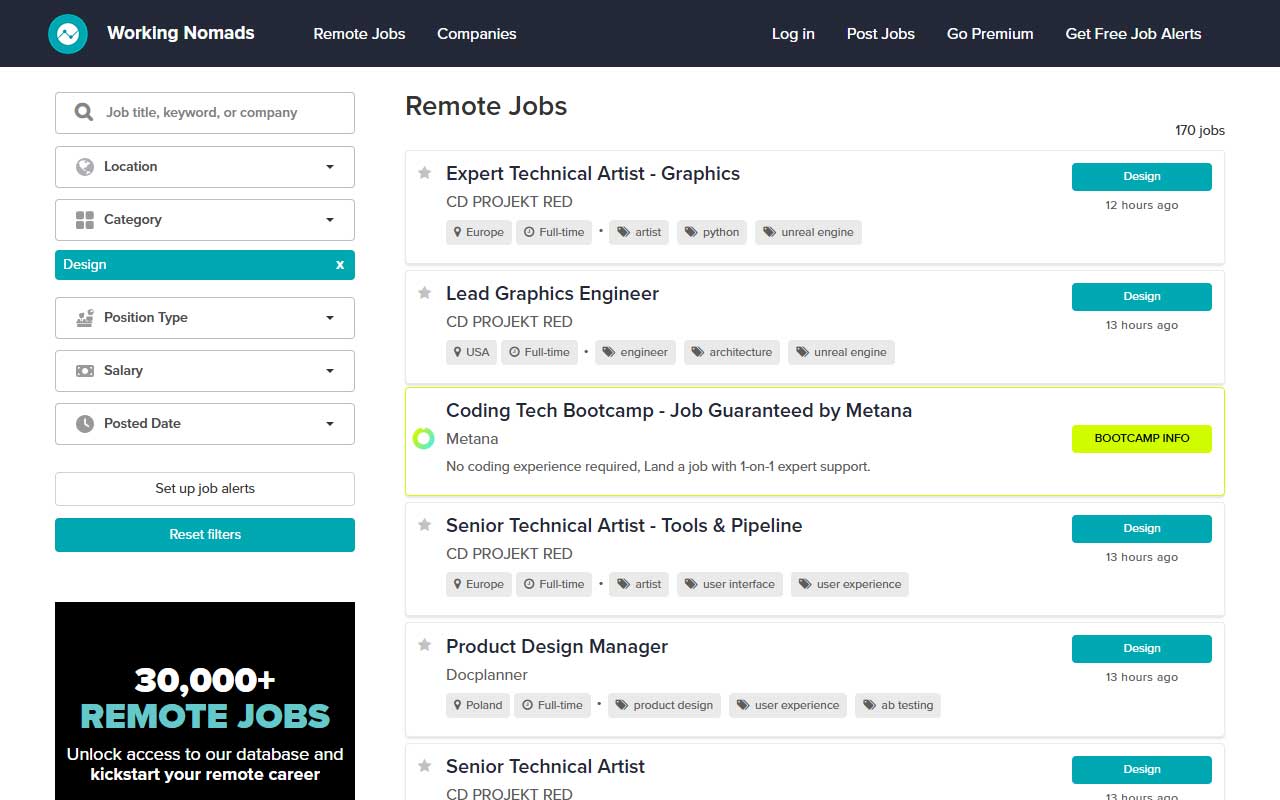Viewport: 1280px width, 800px height.
Task: Click the job title search field
Action: coord(205,113)
